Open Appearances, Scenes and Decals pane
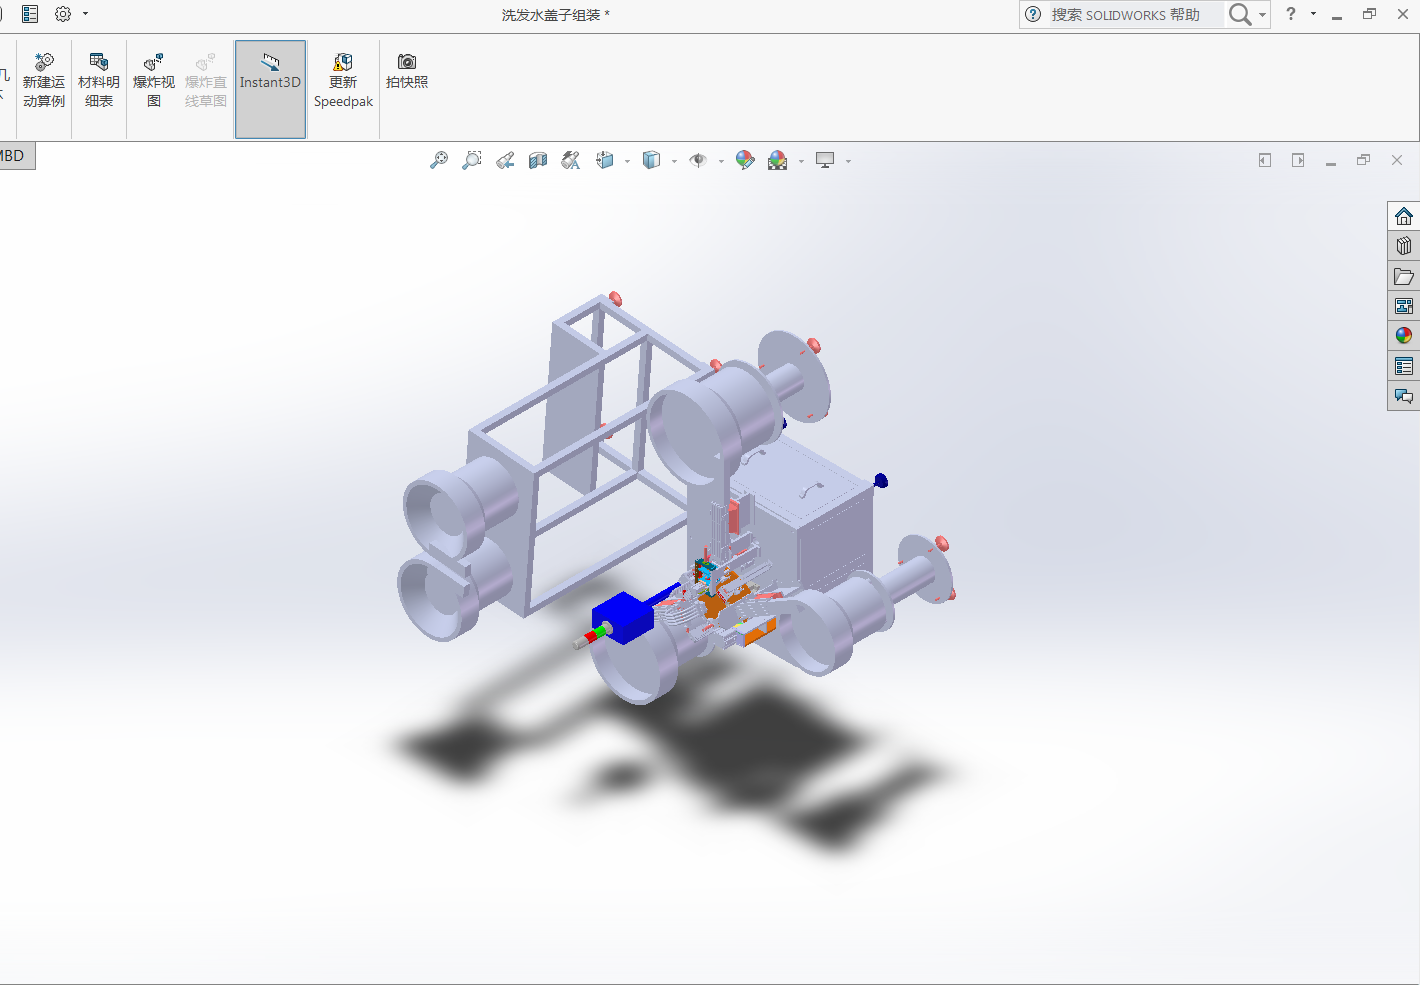1420x985 pixels. [1404, 336]
